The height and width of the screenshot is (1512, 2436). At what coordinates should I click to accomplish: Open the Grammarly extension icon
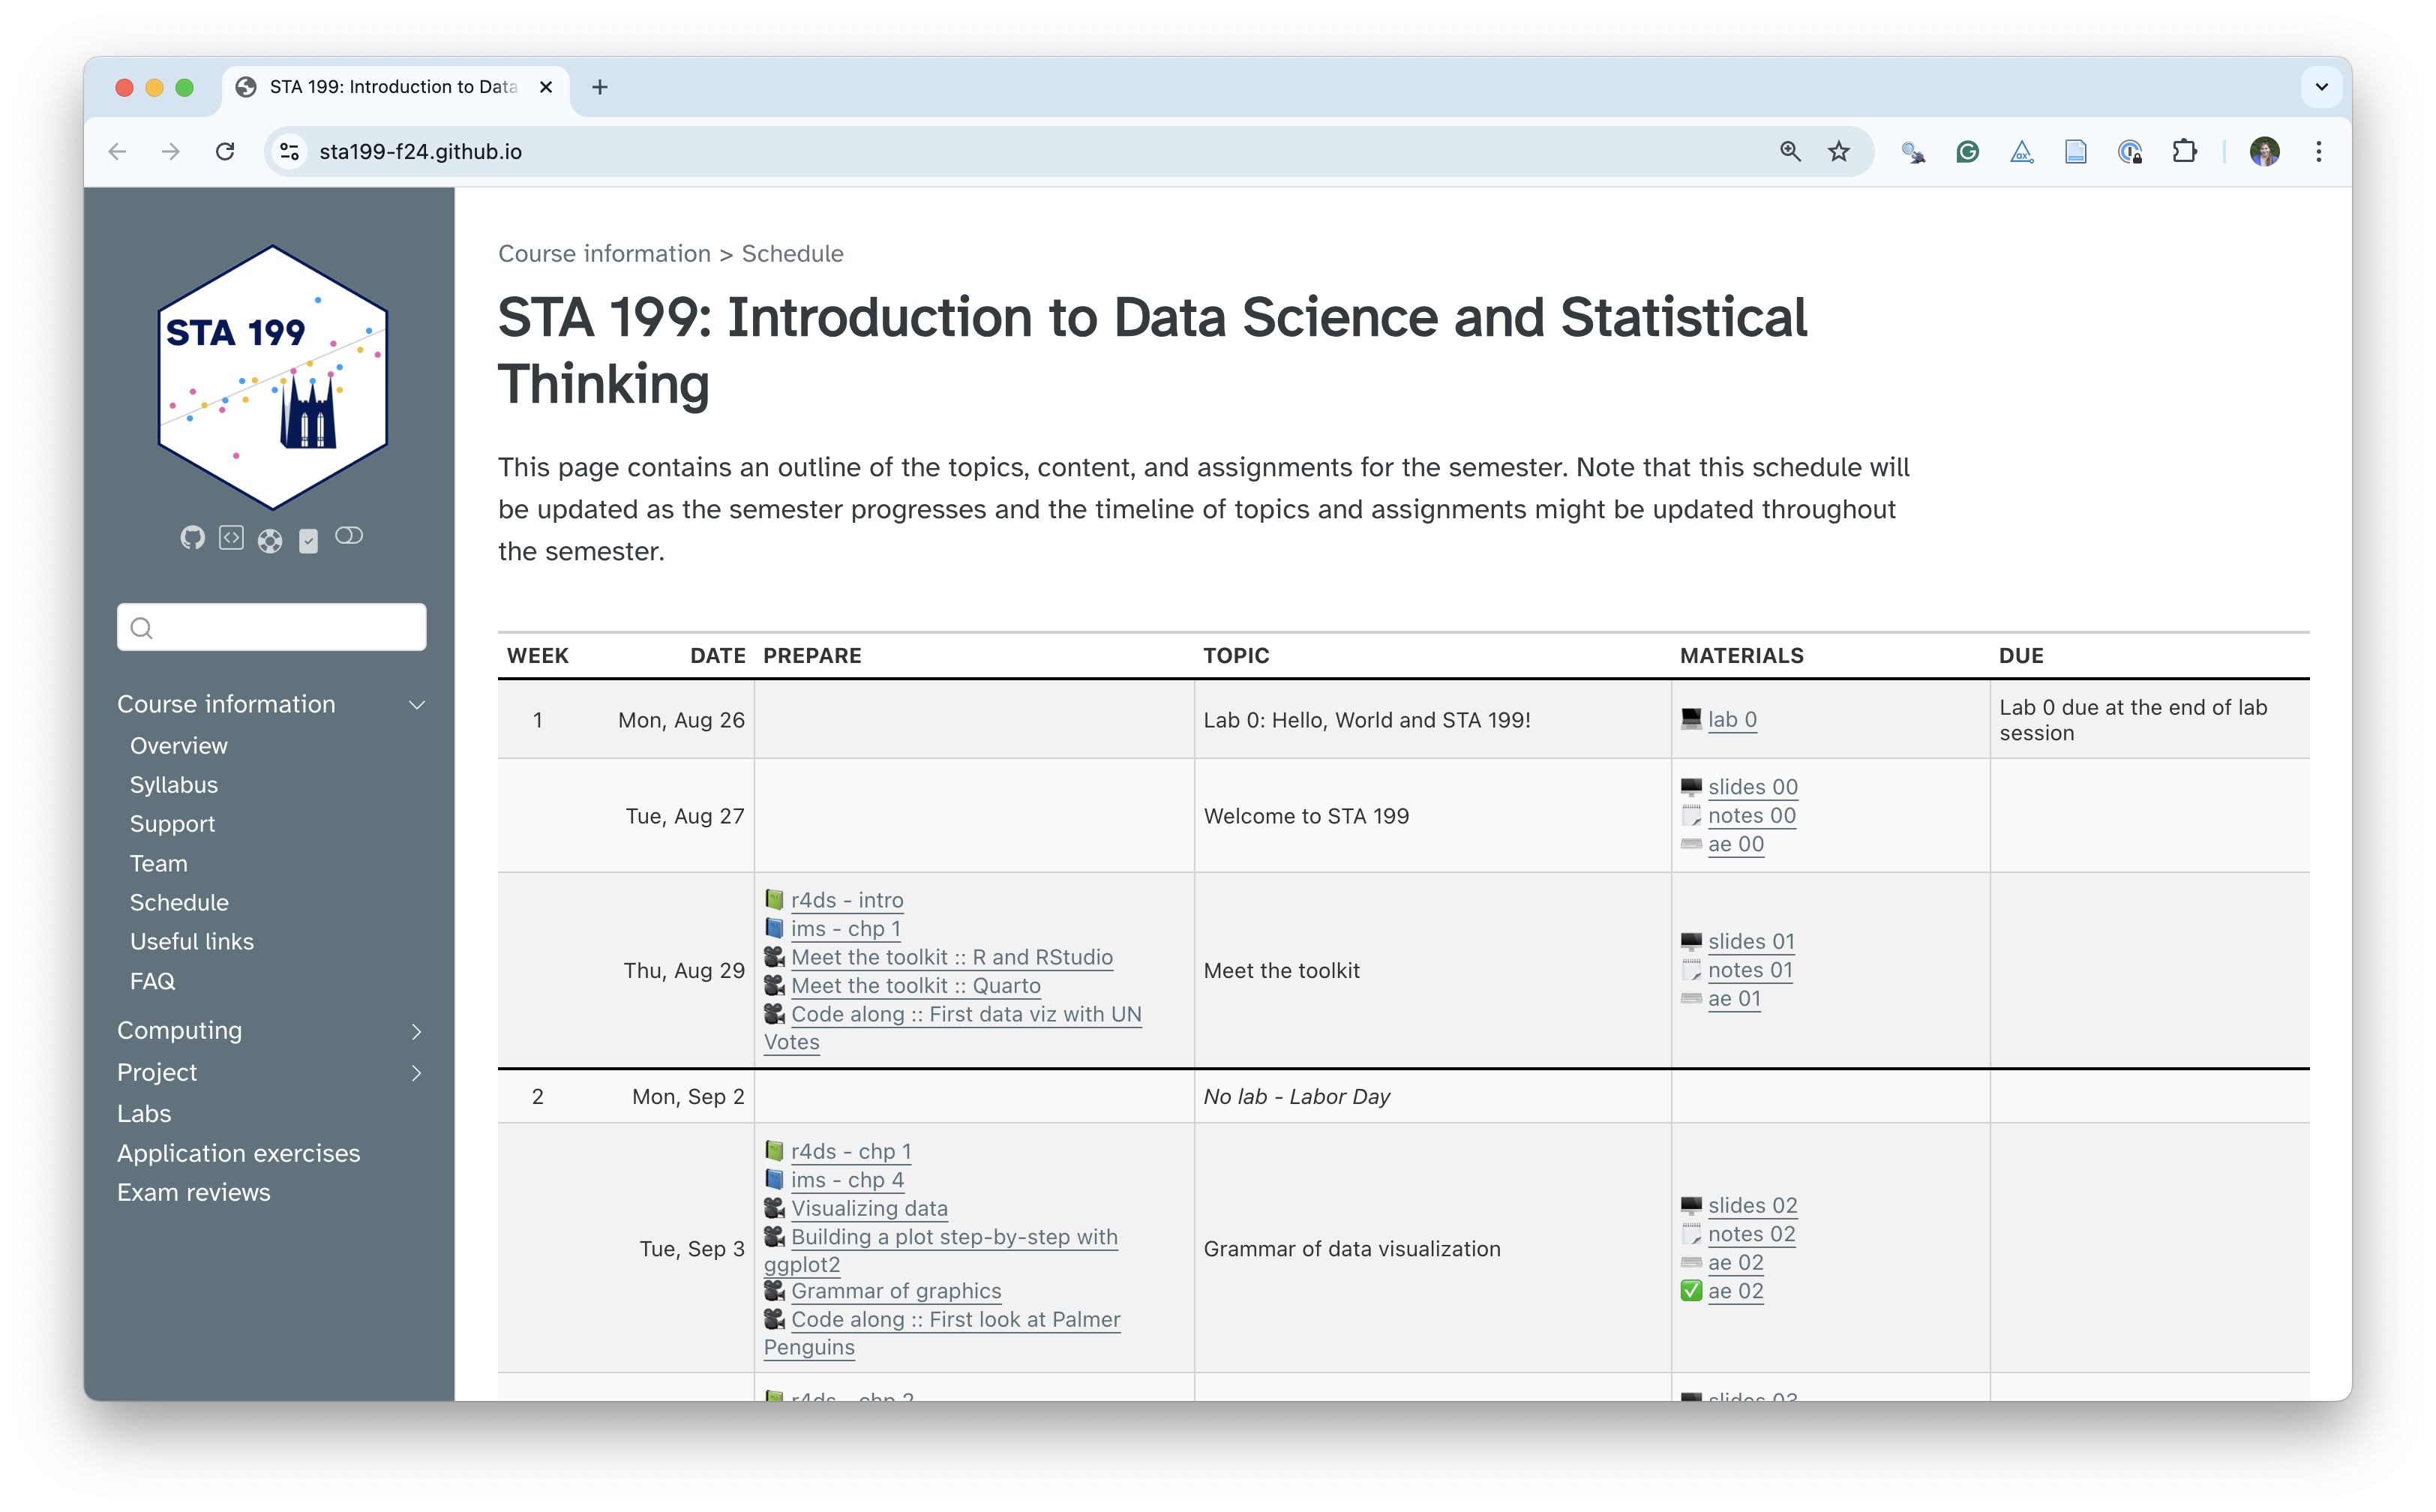1967,151
